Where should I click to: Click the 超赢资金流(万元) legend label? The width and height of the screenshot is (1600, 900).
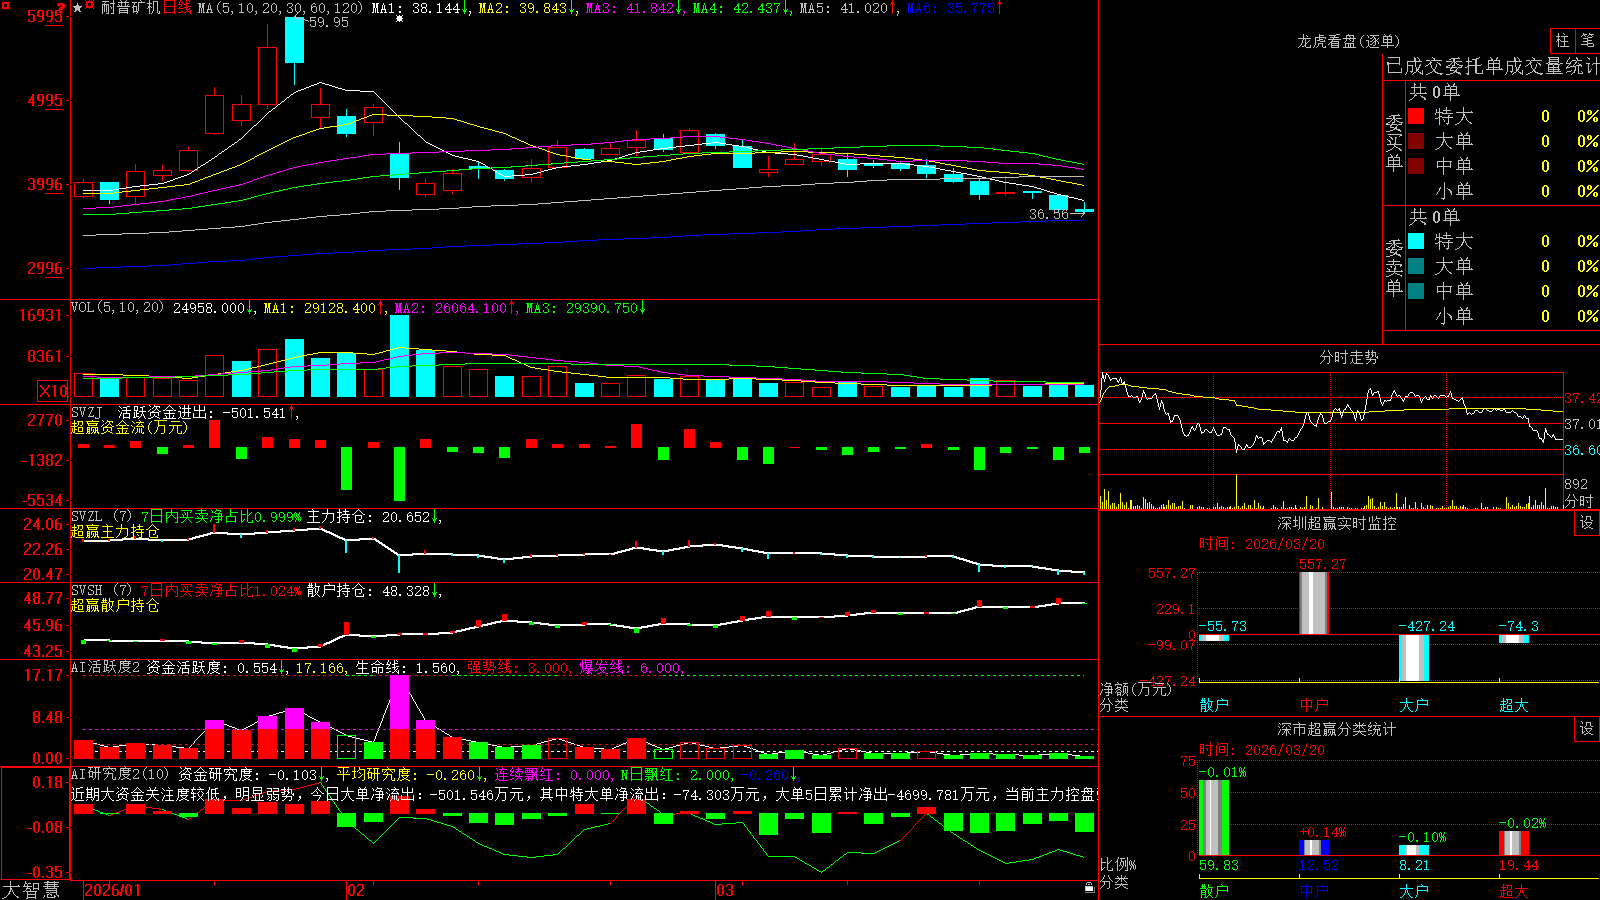click(x=129, y=427)
